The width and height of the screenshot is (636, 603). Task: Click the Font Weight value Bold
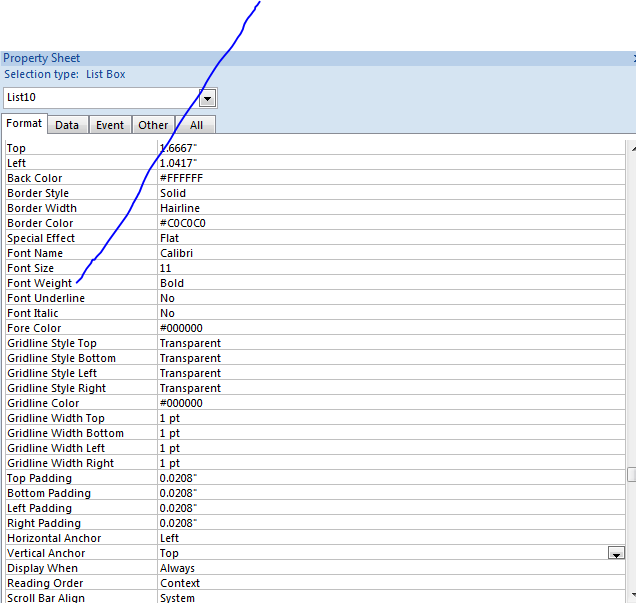[172, 283]
